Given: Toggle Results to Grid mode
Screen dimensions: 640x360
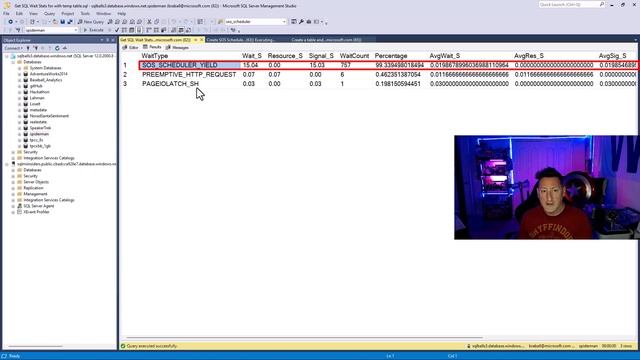Looking at the screenshot, I should pyautogui.click(x=181, y=30).
